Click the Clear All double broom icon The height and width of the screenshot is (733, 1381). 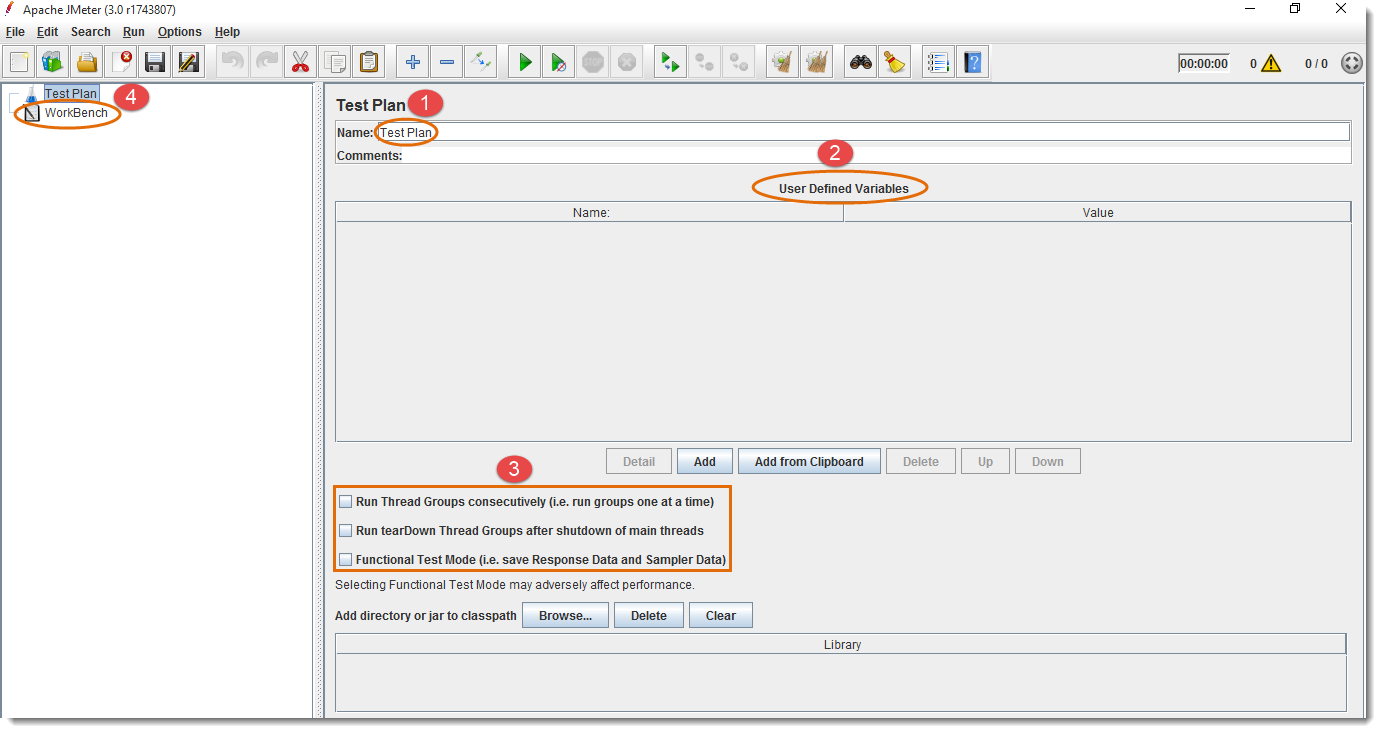(x=817, y=62)
